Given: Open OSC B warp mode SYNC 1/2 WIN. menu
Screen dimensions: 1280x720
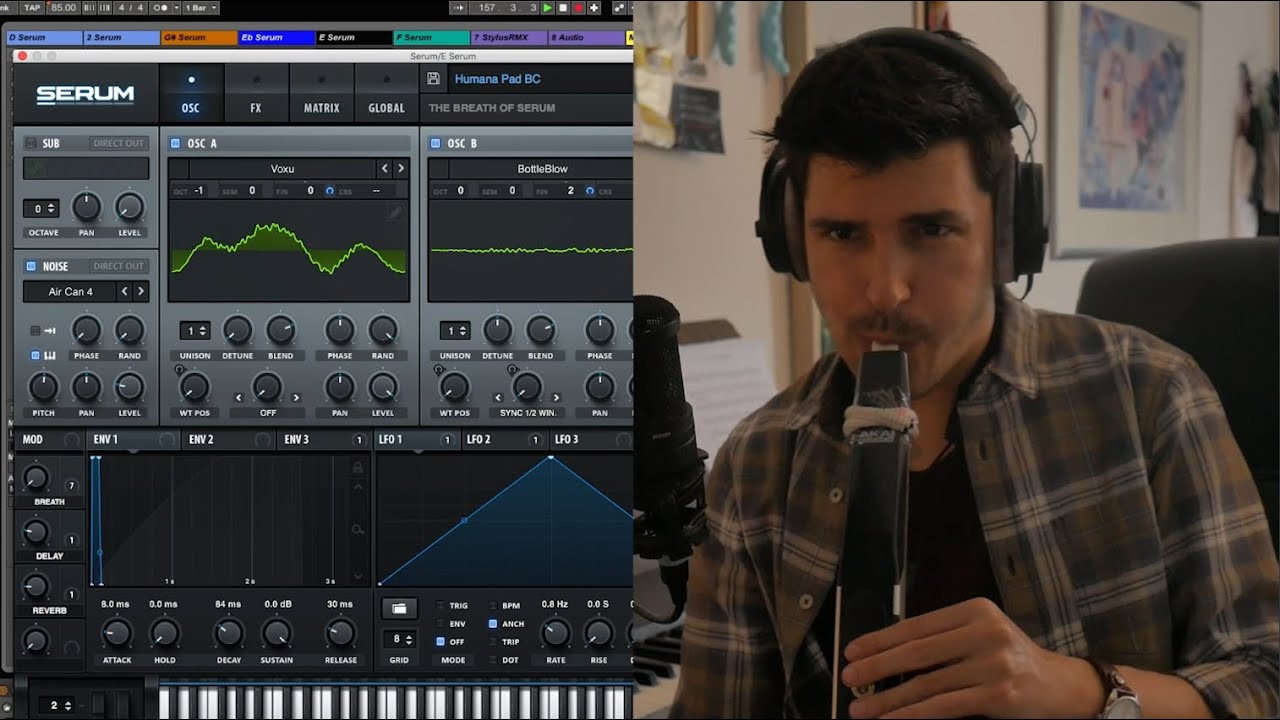Looking at the screenshot, I should click(527, 412).
